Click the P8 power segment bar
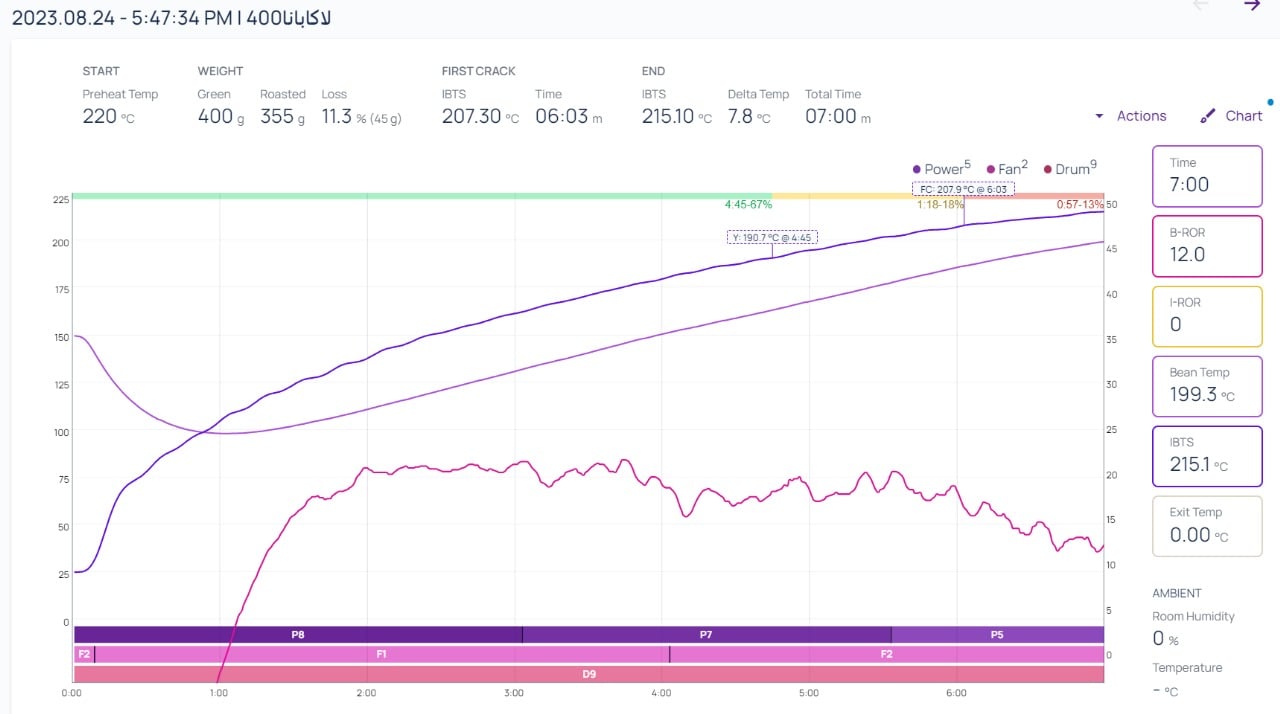1280x714 pixels. tap(298, 635)
